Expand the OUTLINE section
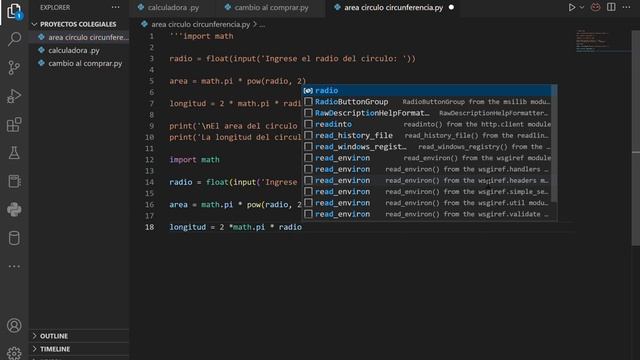The height and width of the screenshot is (360, 640). pos(79,336)
